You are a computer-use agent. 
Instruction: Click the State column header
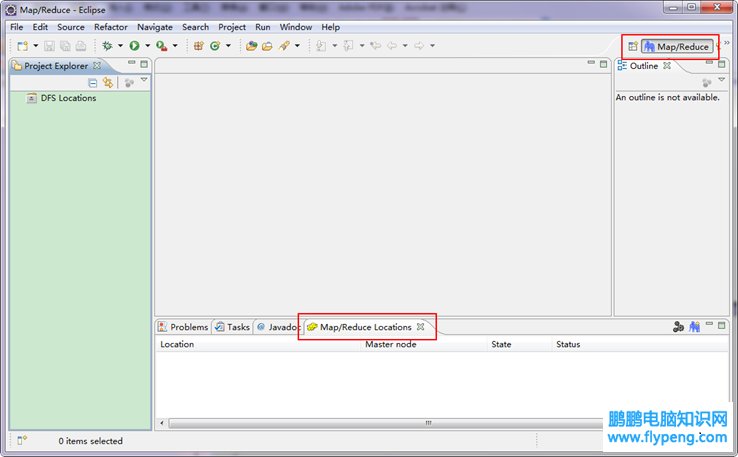[519, 345]
